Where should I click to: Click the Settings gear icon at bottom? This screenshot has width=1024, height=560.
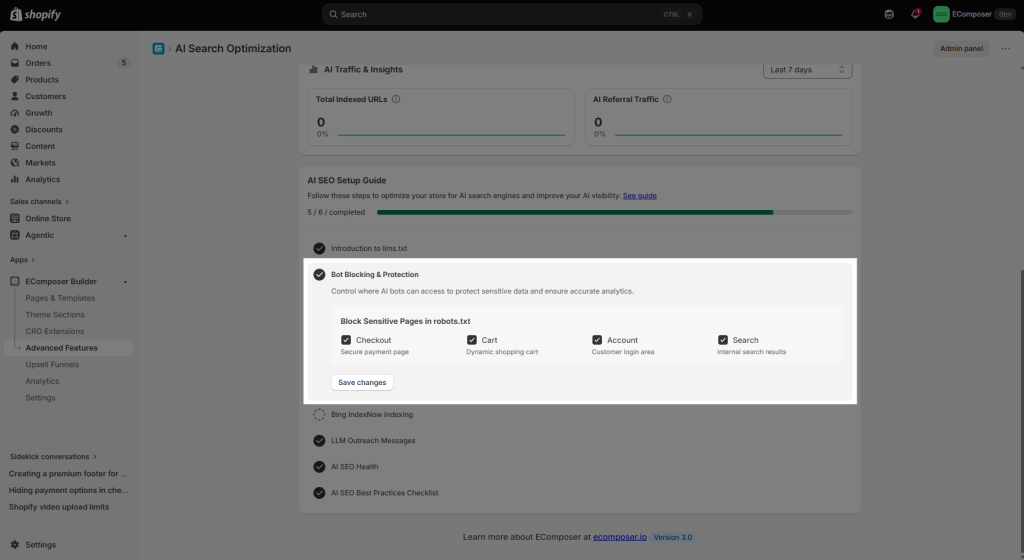(x=15, y=544)
